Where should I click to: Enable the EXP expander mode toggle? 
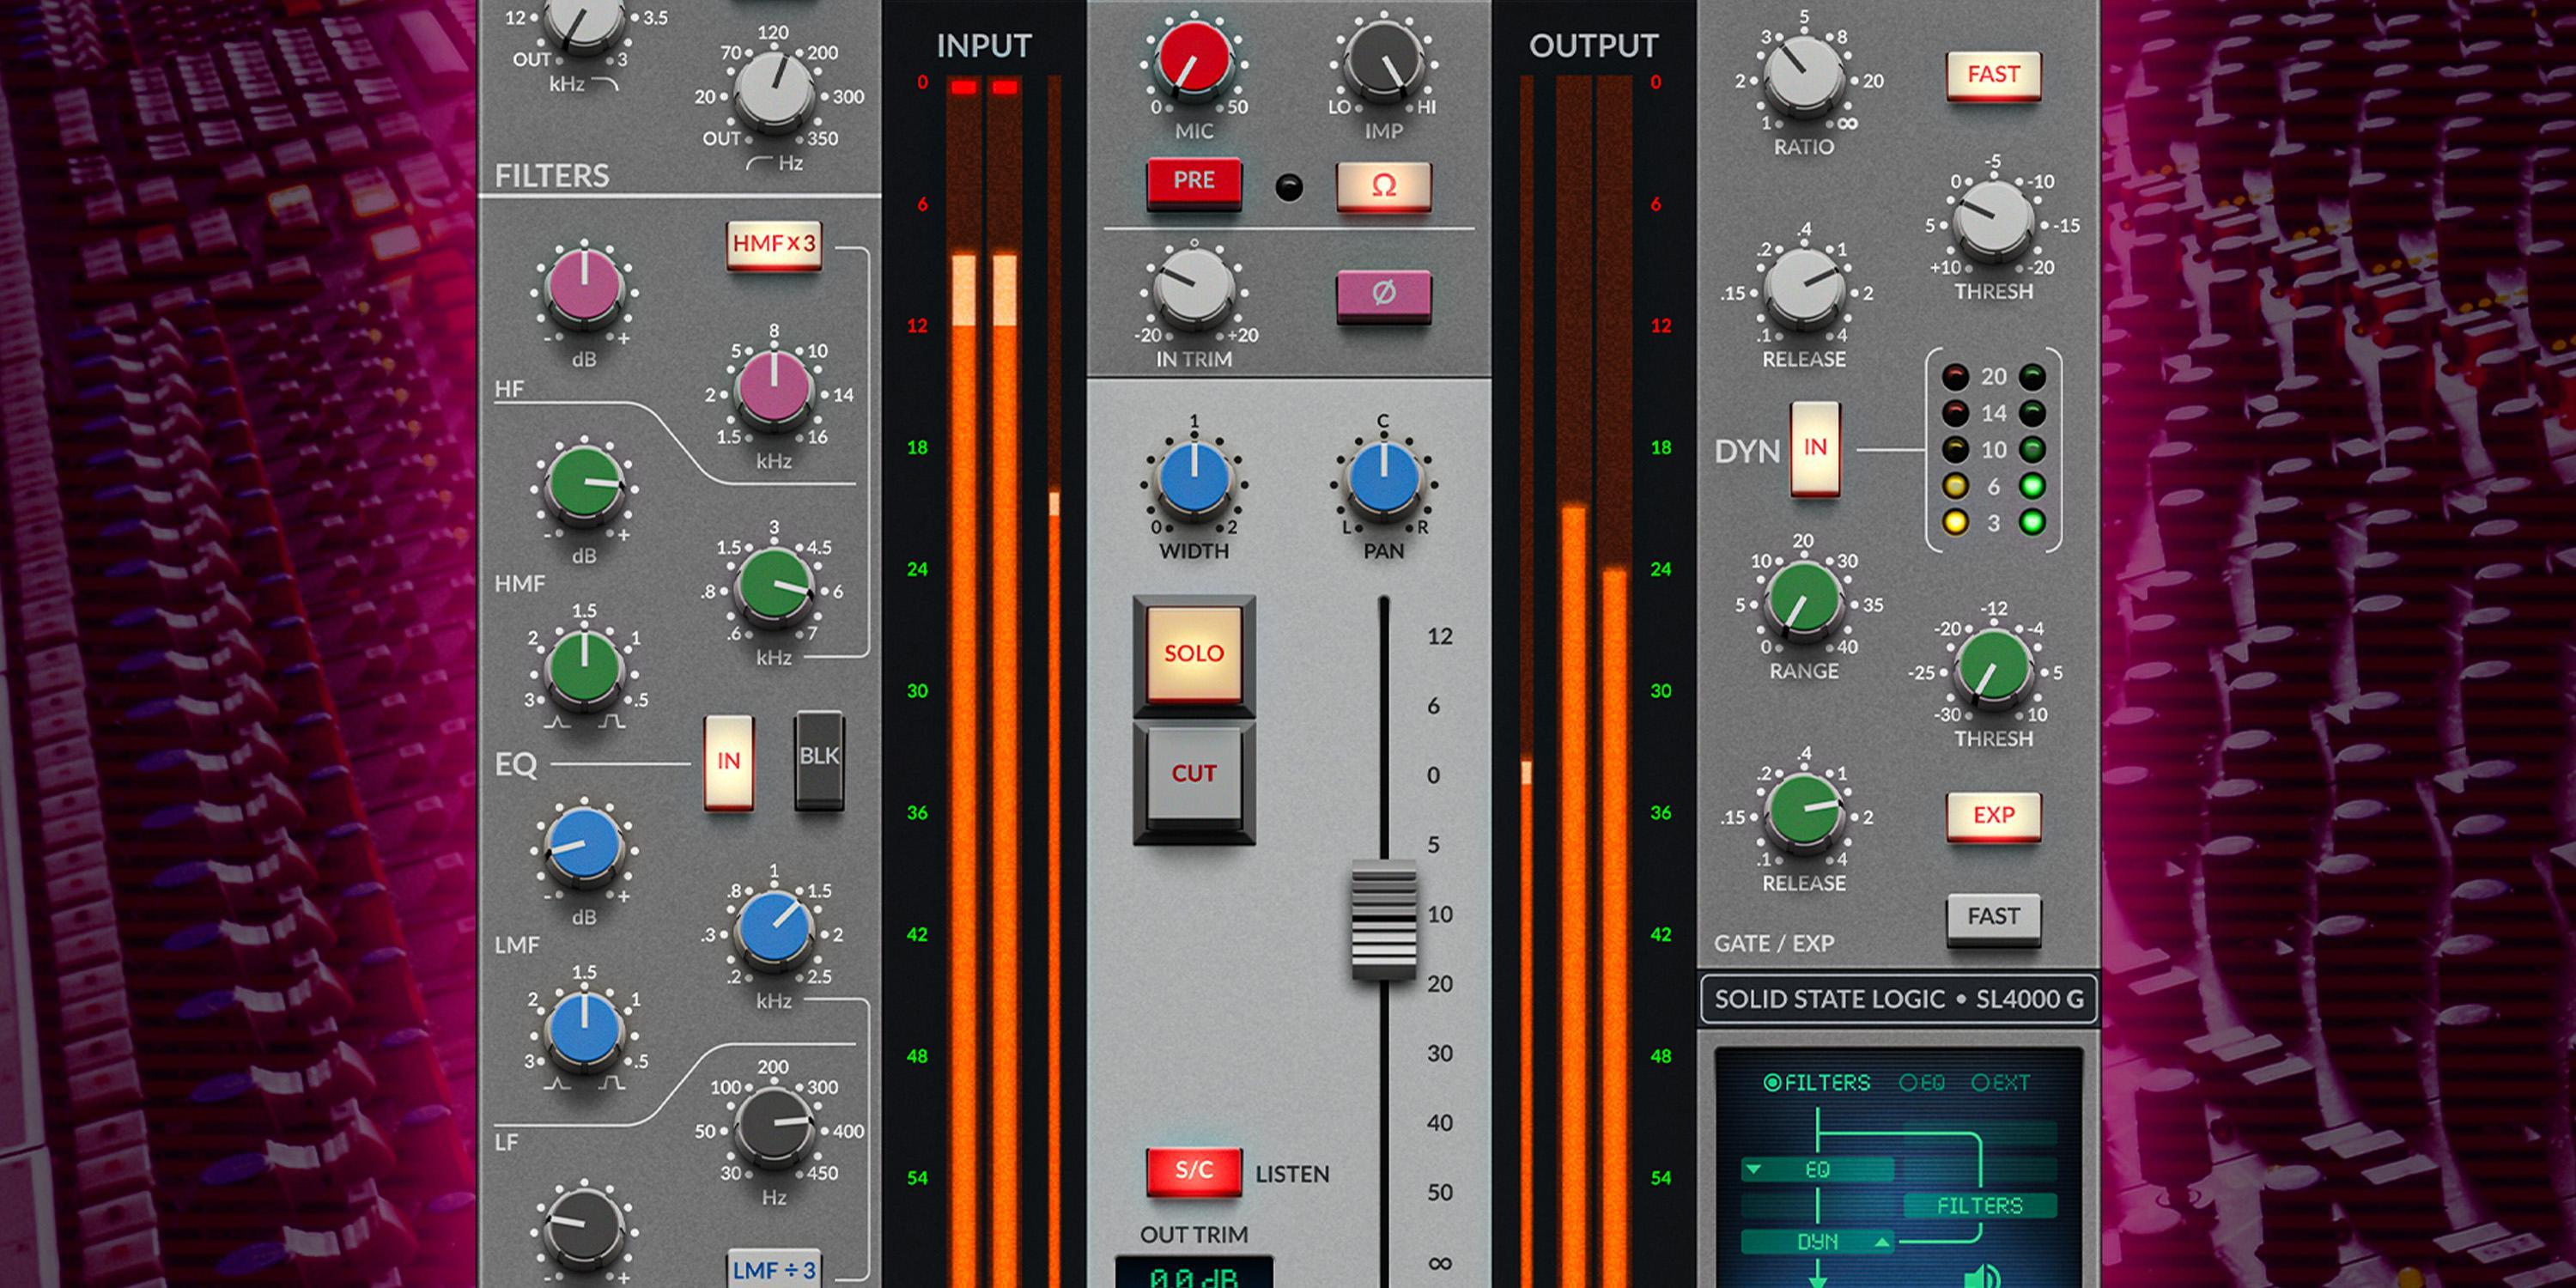(1993, 816)
